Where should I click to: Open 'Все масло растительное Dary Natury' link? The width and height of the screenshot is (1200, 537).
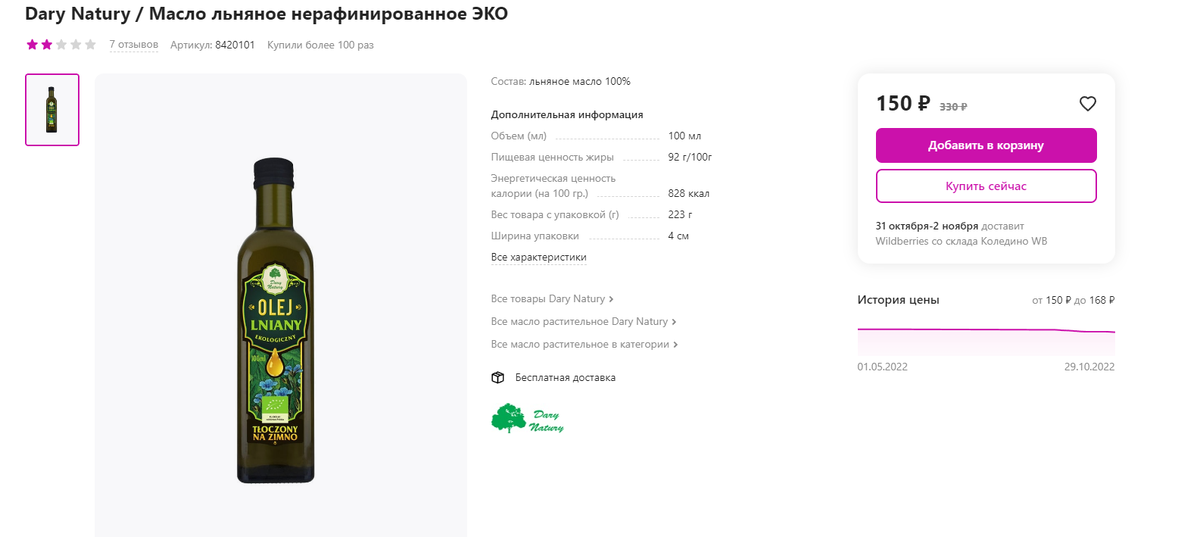pyautogui.click(x=584, y=322)
